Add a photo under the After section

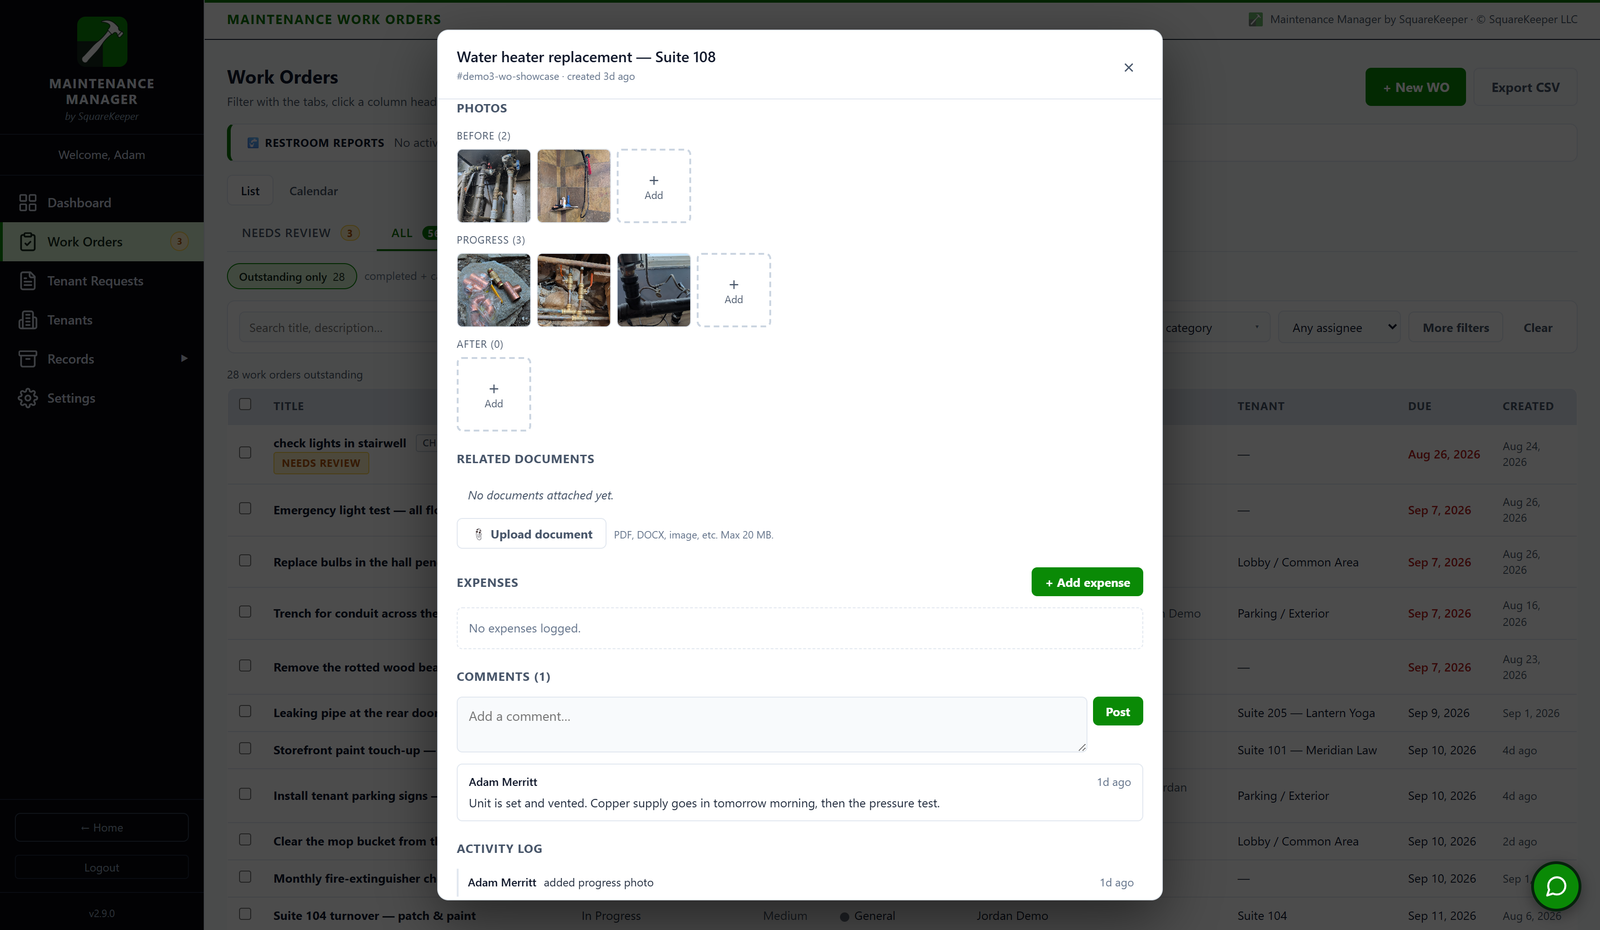[x=494, y=394]
